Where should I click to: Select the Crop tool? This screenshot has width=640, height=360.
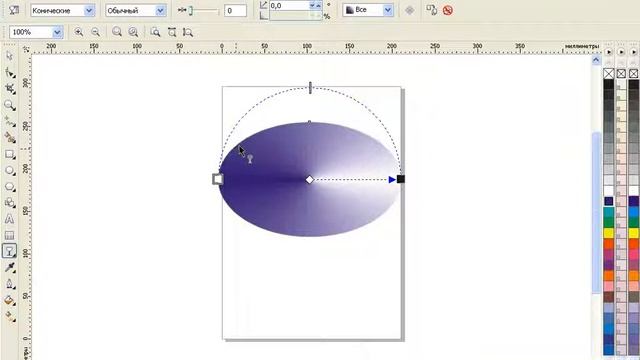(x=9, y=89)
